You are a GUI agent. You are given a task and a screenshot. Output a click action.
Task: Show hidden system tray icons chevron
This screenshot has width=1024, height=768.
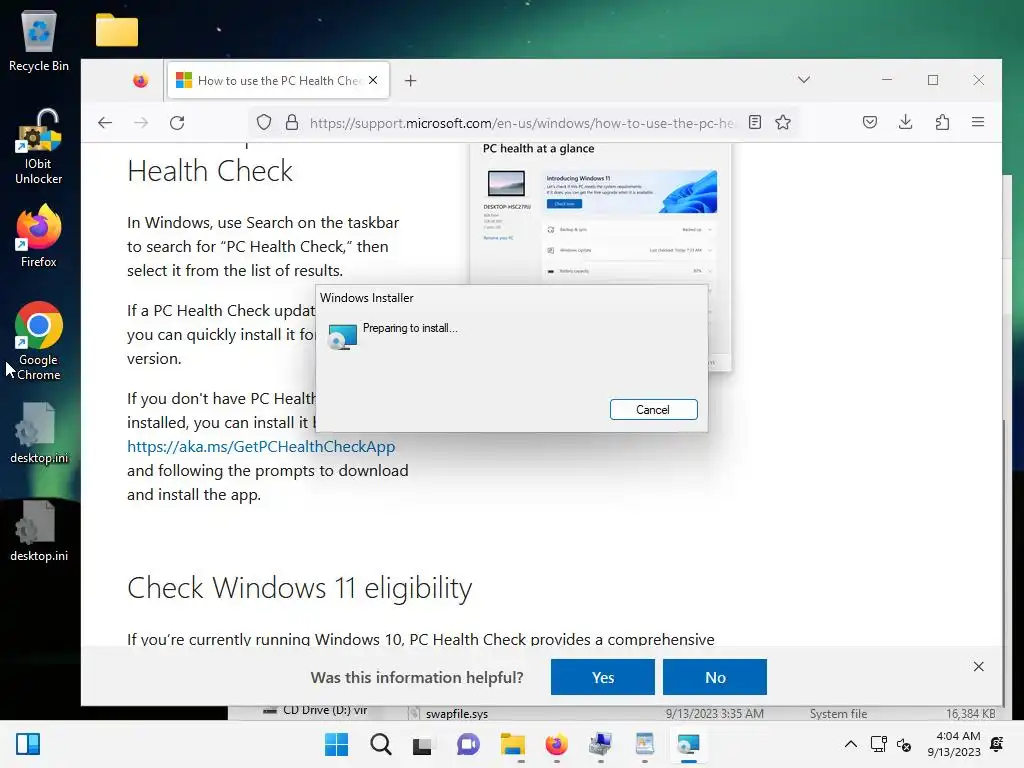click(x=851, y=744)
